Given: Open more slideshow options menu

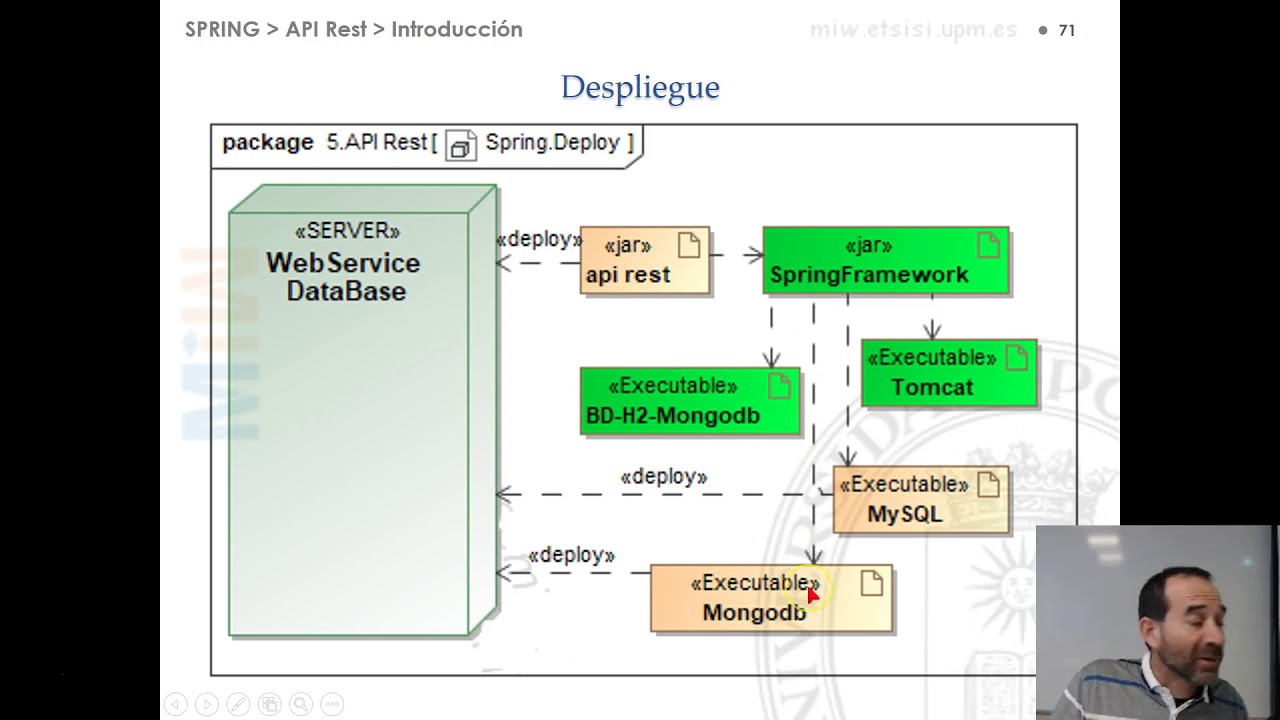Looking at the screenshot, I should click(x=333, y=704).
